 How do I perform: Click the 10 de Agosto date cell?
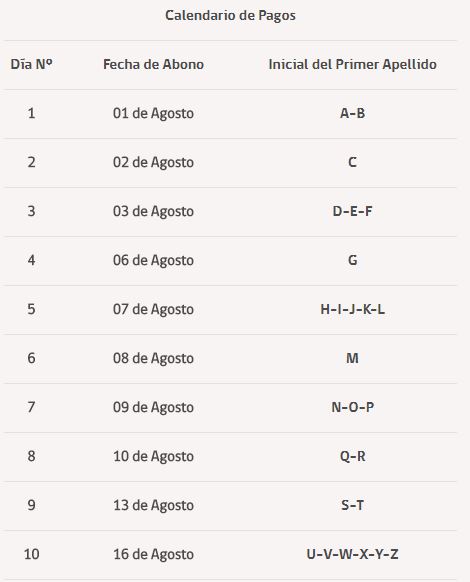(153, 457)
